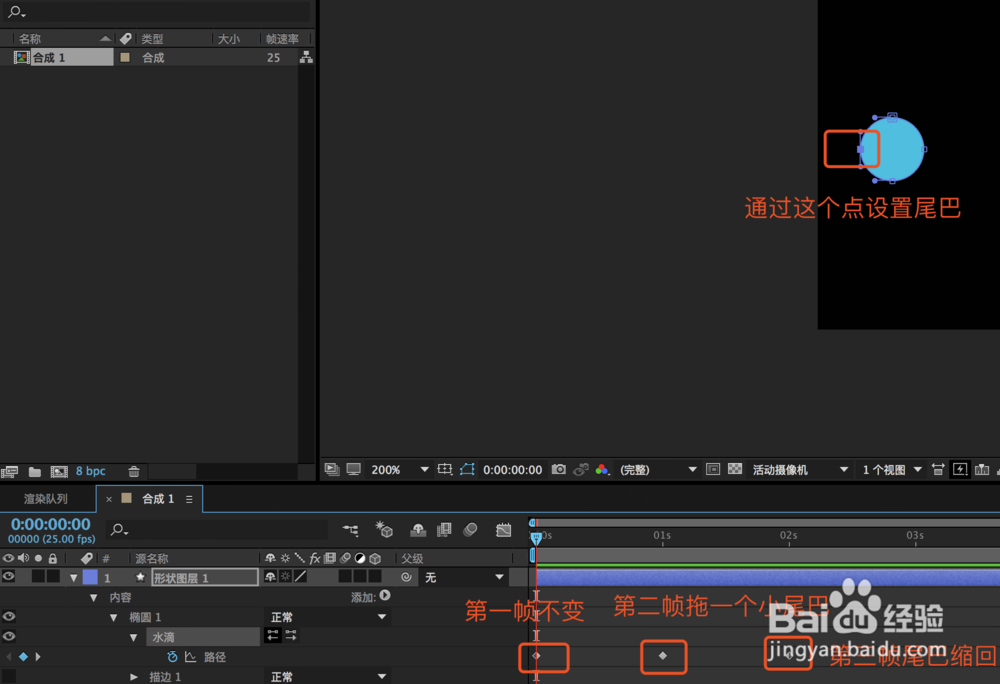1000x684 pixels.
Task: Click the timeline layer search field
Action: point(217,530)
